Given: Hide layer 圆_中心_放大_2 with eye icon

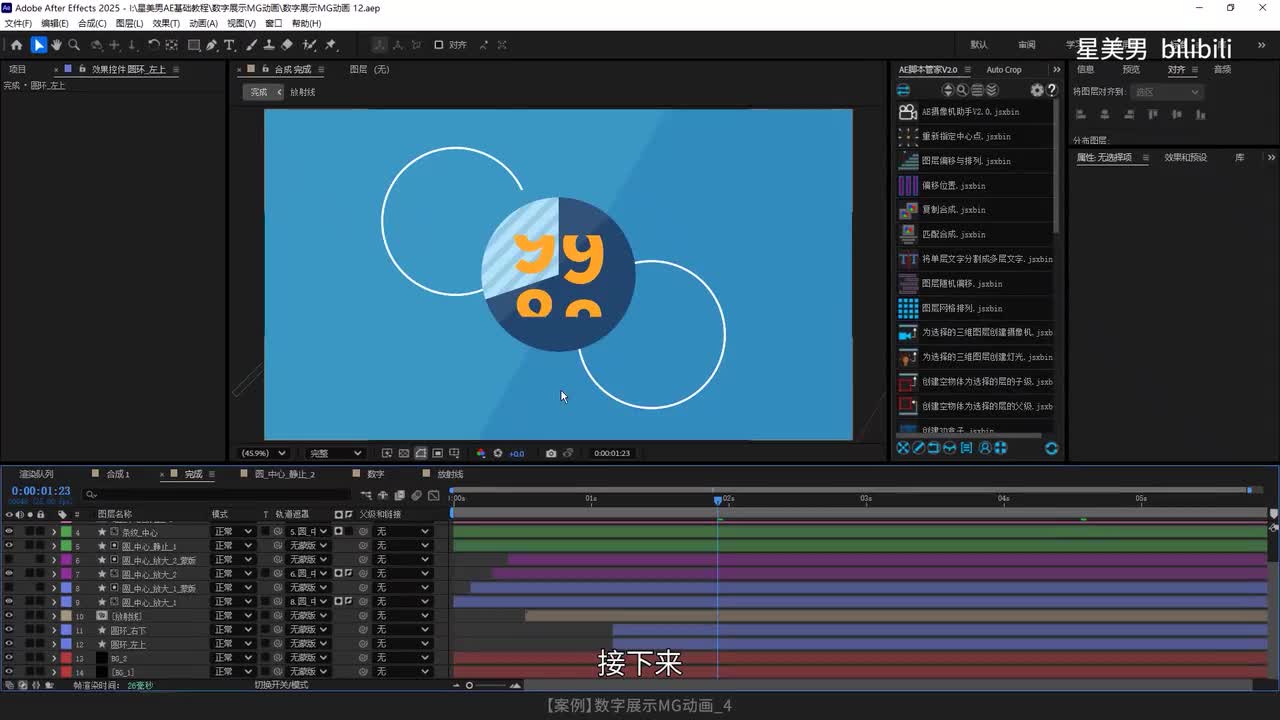Looking at the screenshot, I should [9, 574].
